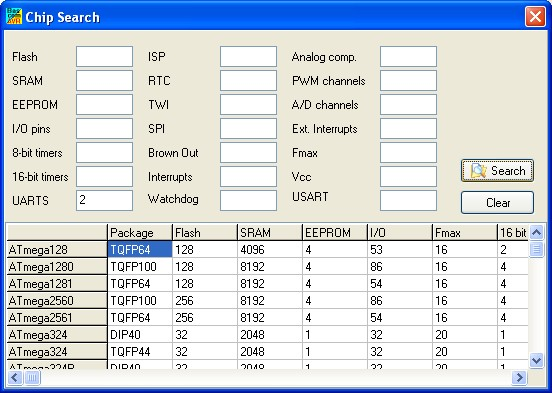Select the A/D channels input box
The width and height of the screenshot is (552, 393).
click(408, 104)
